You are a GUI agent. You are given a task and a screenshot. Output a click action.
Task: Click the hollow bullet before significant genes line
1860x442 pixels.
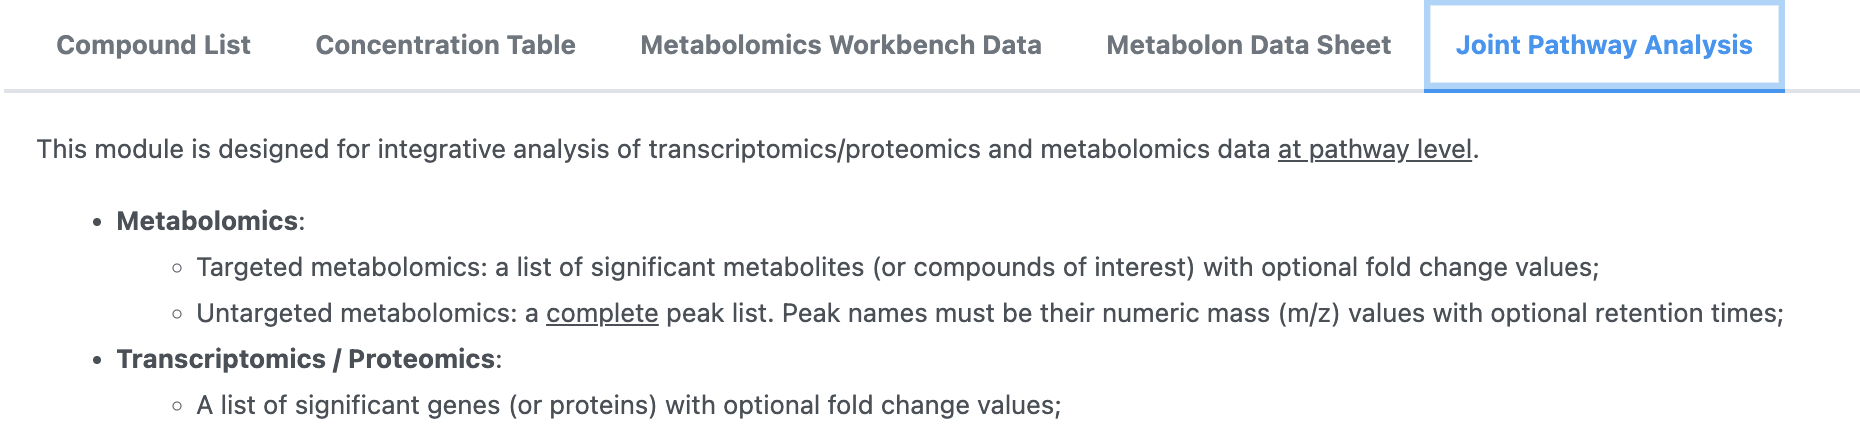click(x=177, y=406)
